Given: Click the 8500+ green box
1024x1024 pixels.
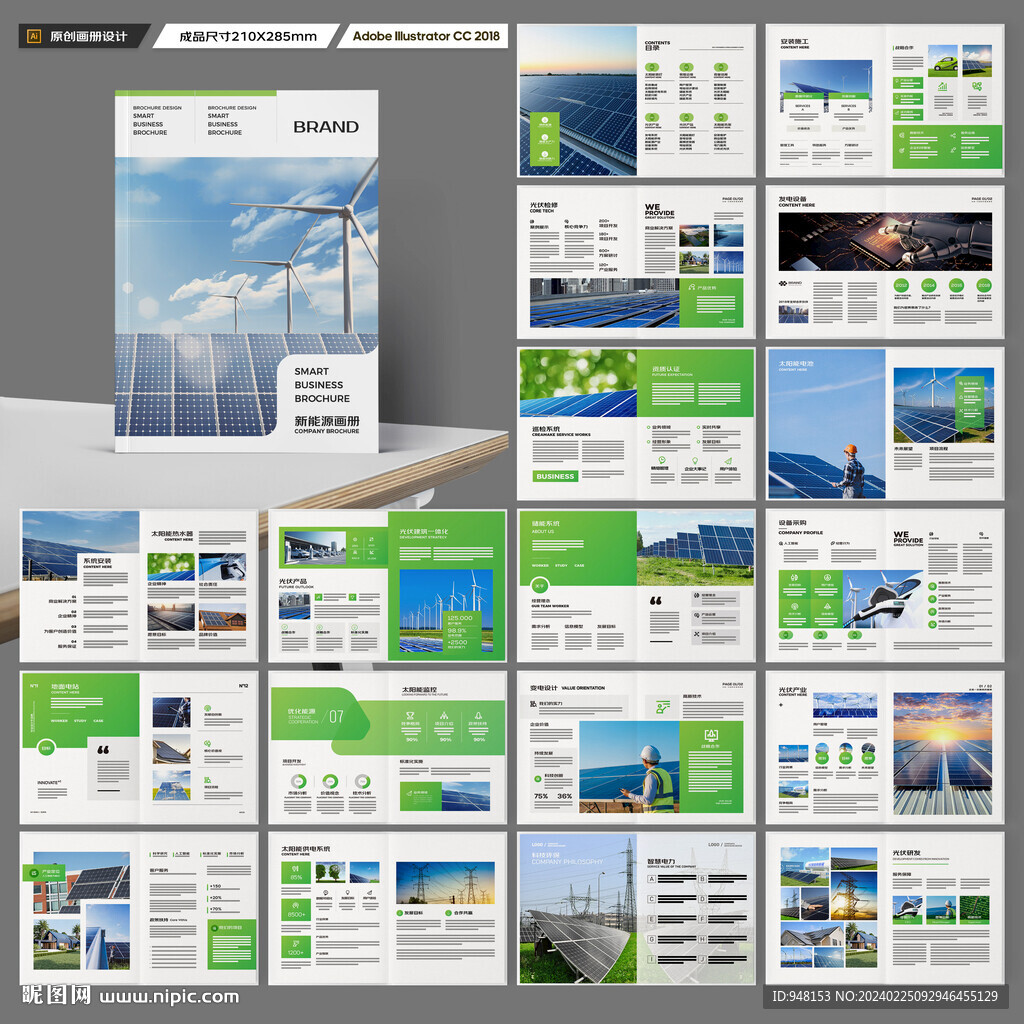Looking at the screenshot, I should pyautogui.click(x=295, y=910).
